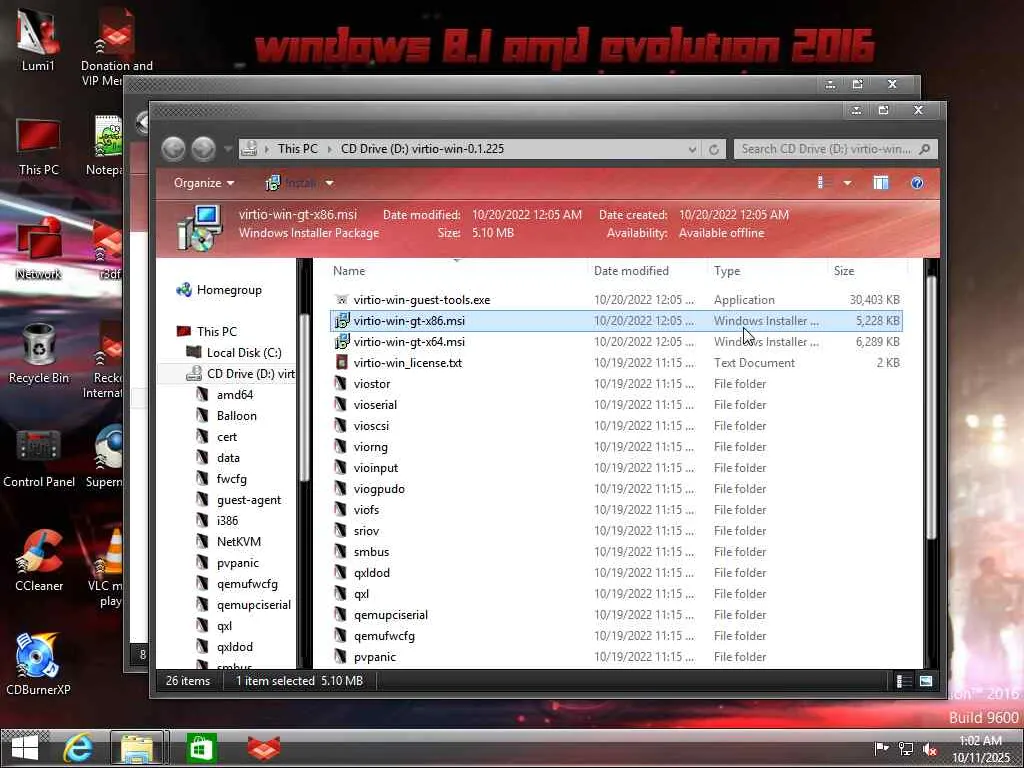This screenshot has height=768, width=1024.
Task: Select the vioserial folder row
Action: tap(616, 405)
